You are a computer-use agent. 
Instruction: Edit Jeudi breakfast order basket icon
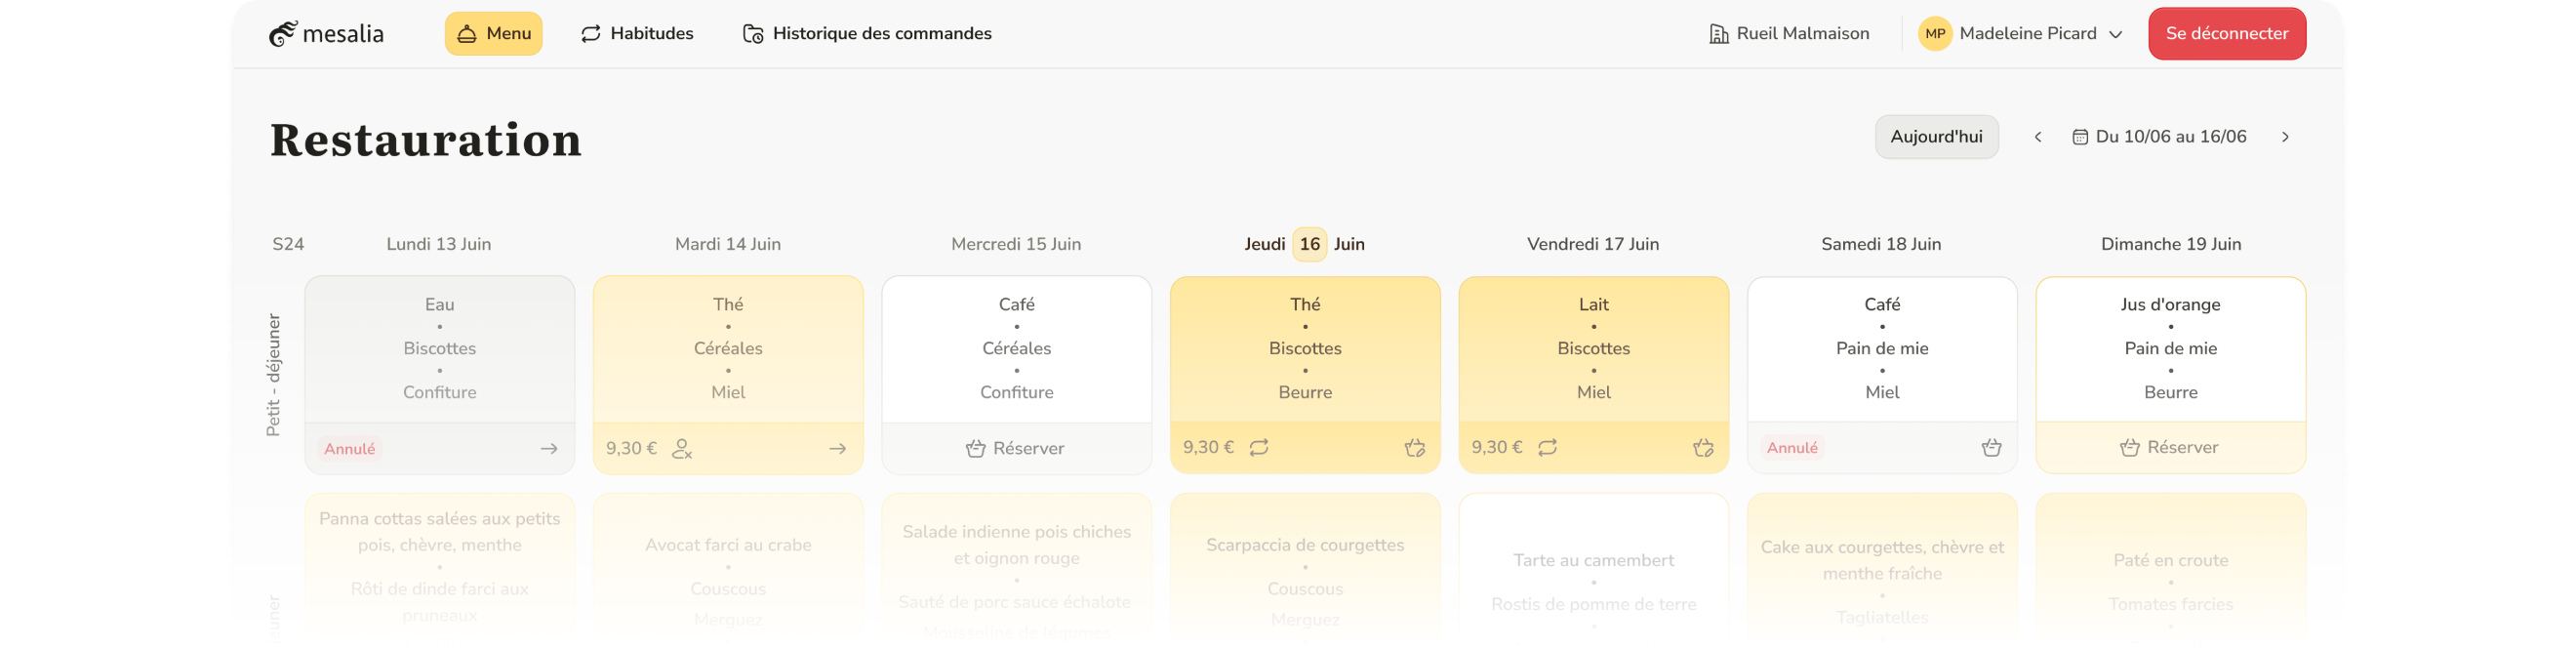pos(1414,448)
